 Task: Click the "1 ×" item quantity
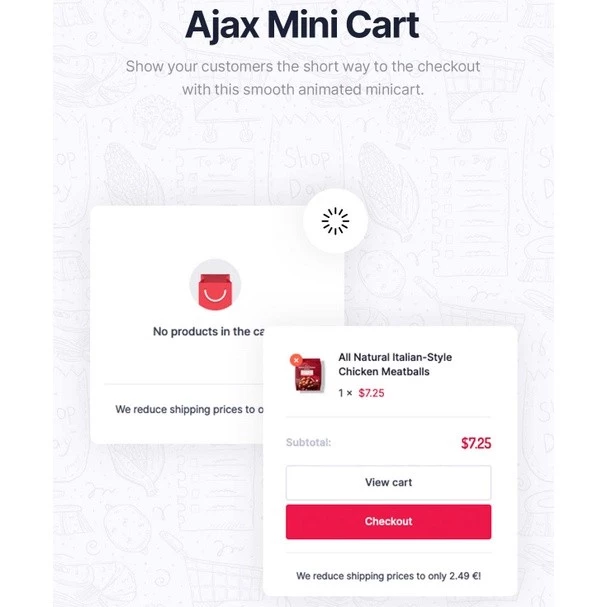346,393
